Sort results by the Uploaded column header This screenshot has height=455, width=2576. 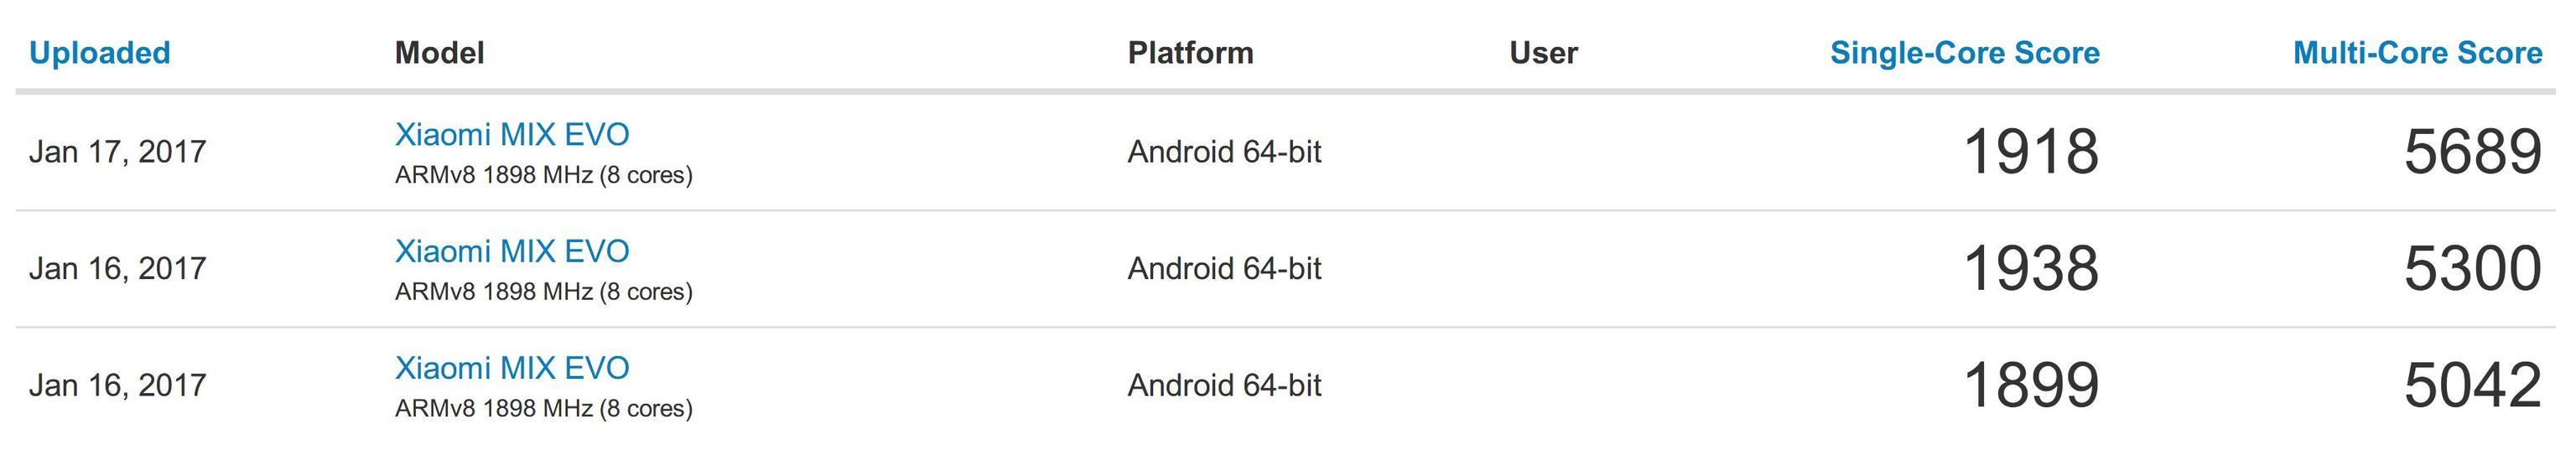coord(100,52)
